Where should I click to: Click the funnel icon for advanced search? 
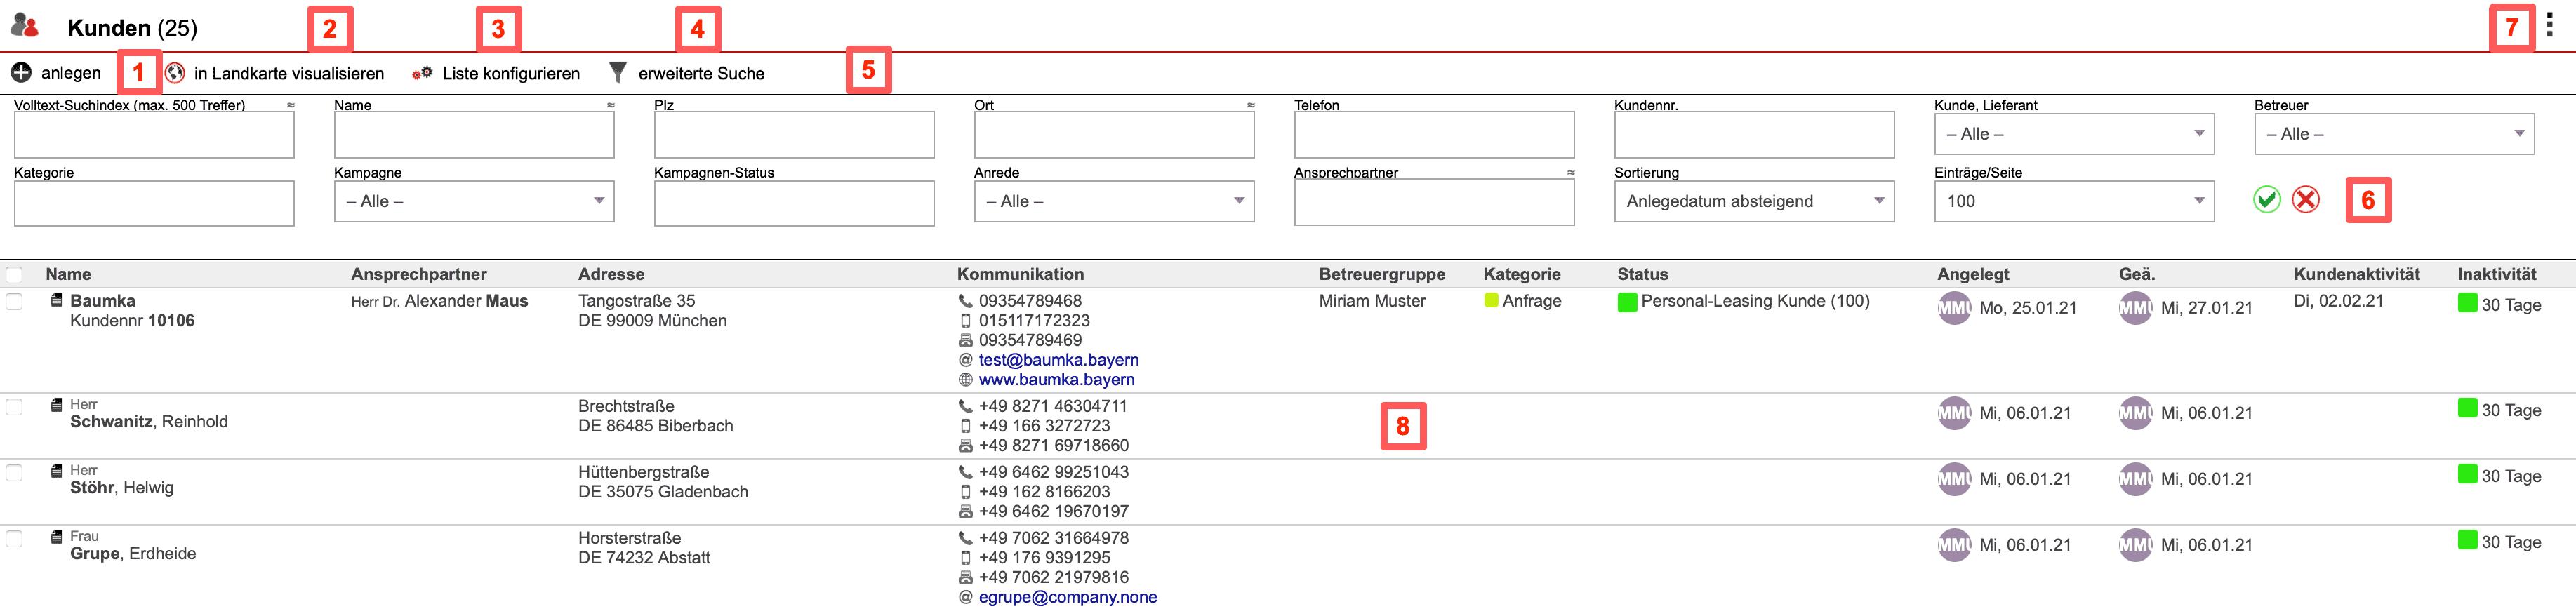coord(618,73)
